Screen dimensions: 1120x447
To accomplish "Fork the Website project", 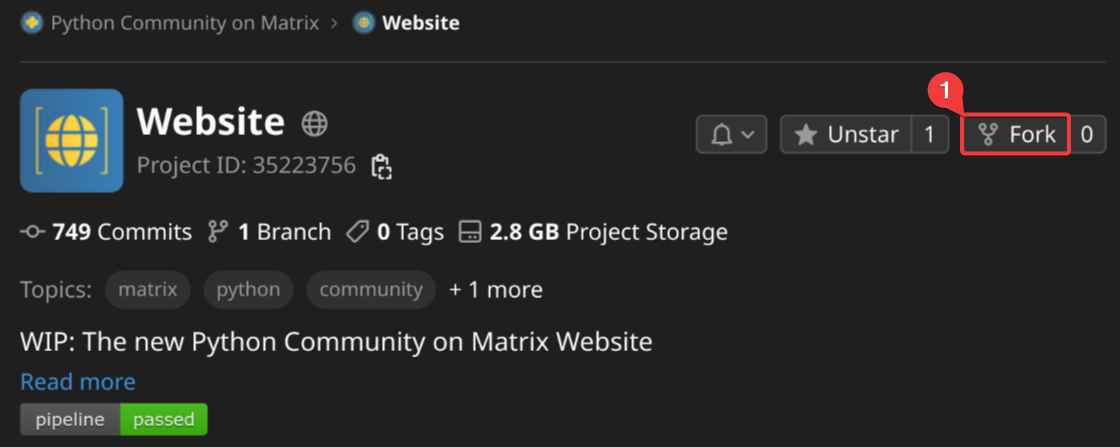I will (1016, 134).
